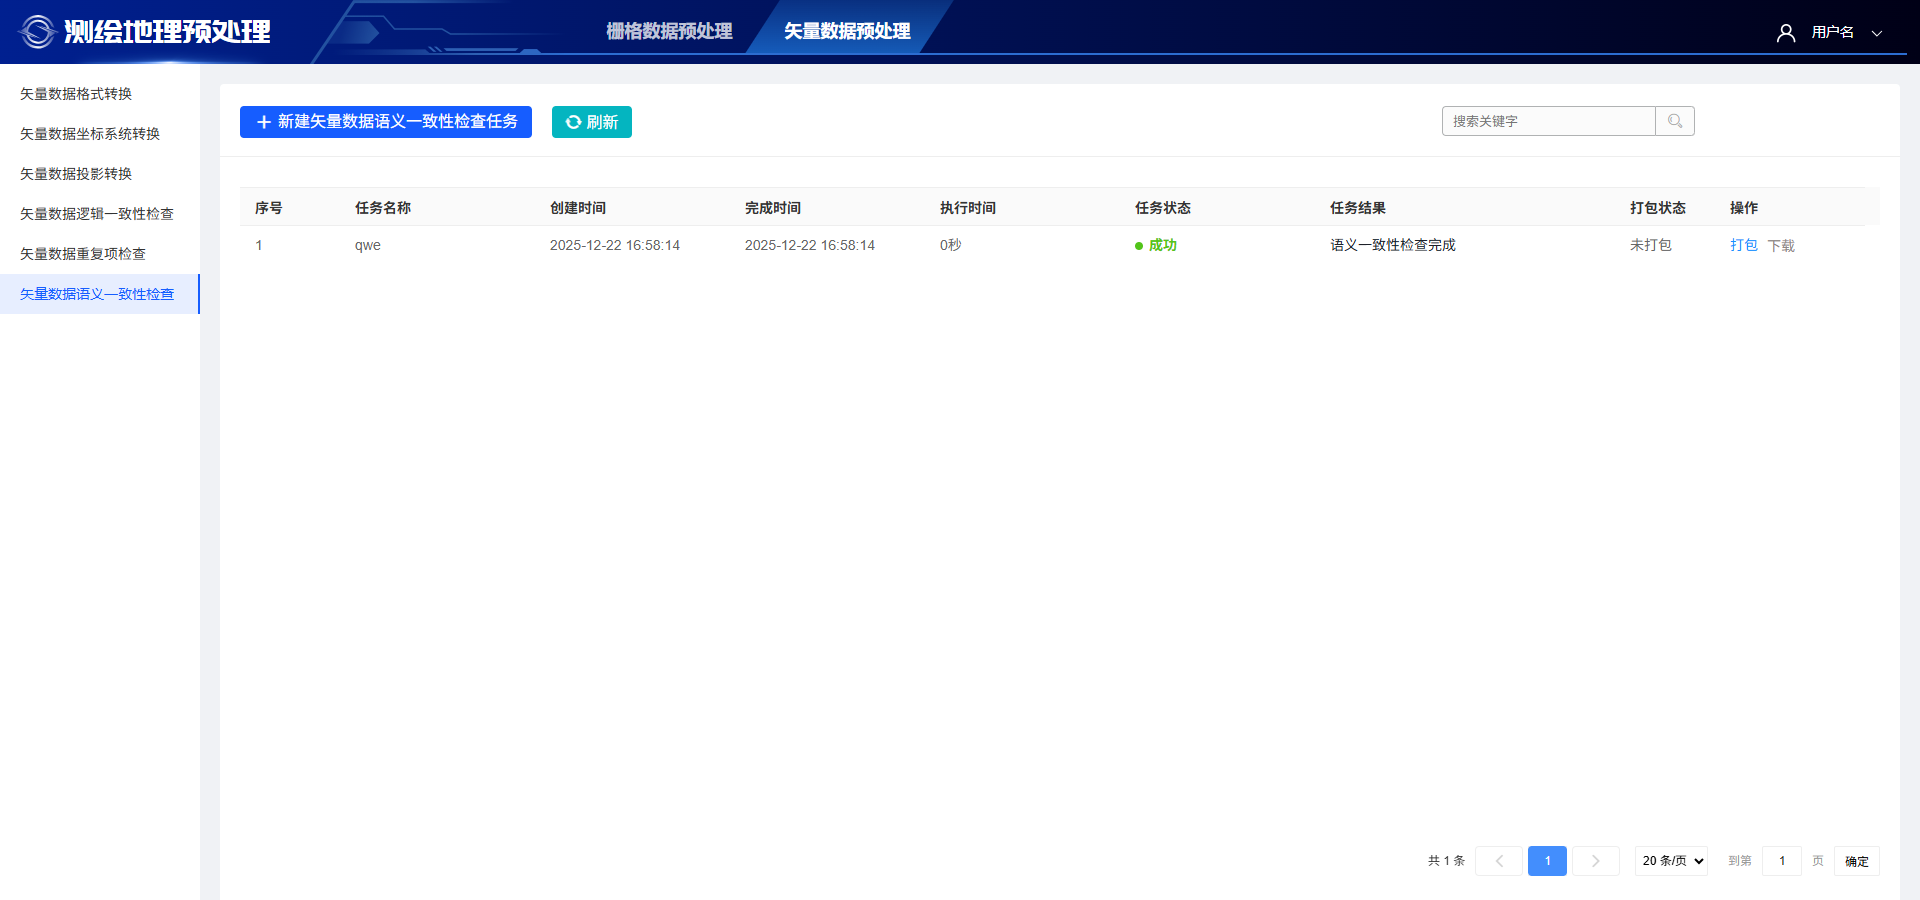Image resolution: width=1920 pixels, height=900 pixels.
Task: Click the search magnifier icon
Action: [x=1675, y=121]
